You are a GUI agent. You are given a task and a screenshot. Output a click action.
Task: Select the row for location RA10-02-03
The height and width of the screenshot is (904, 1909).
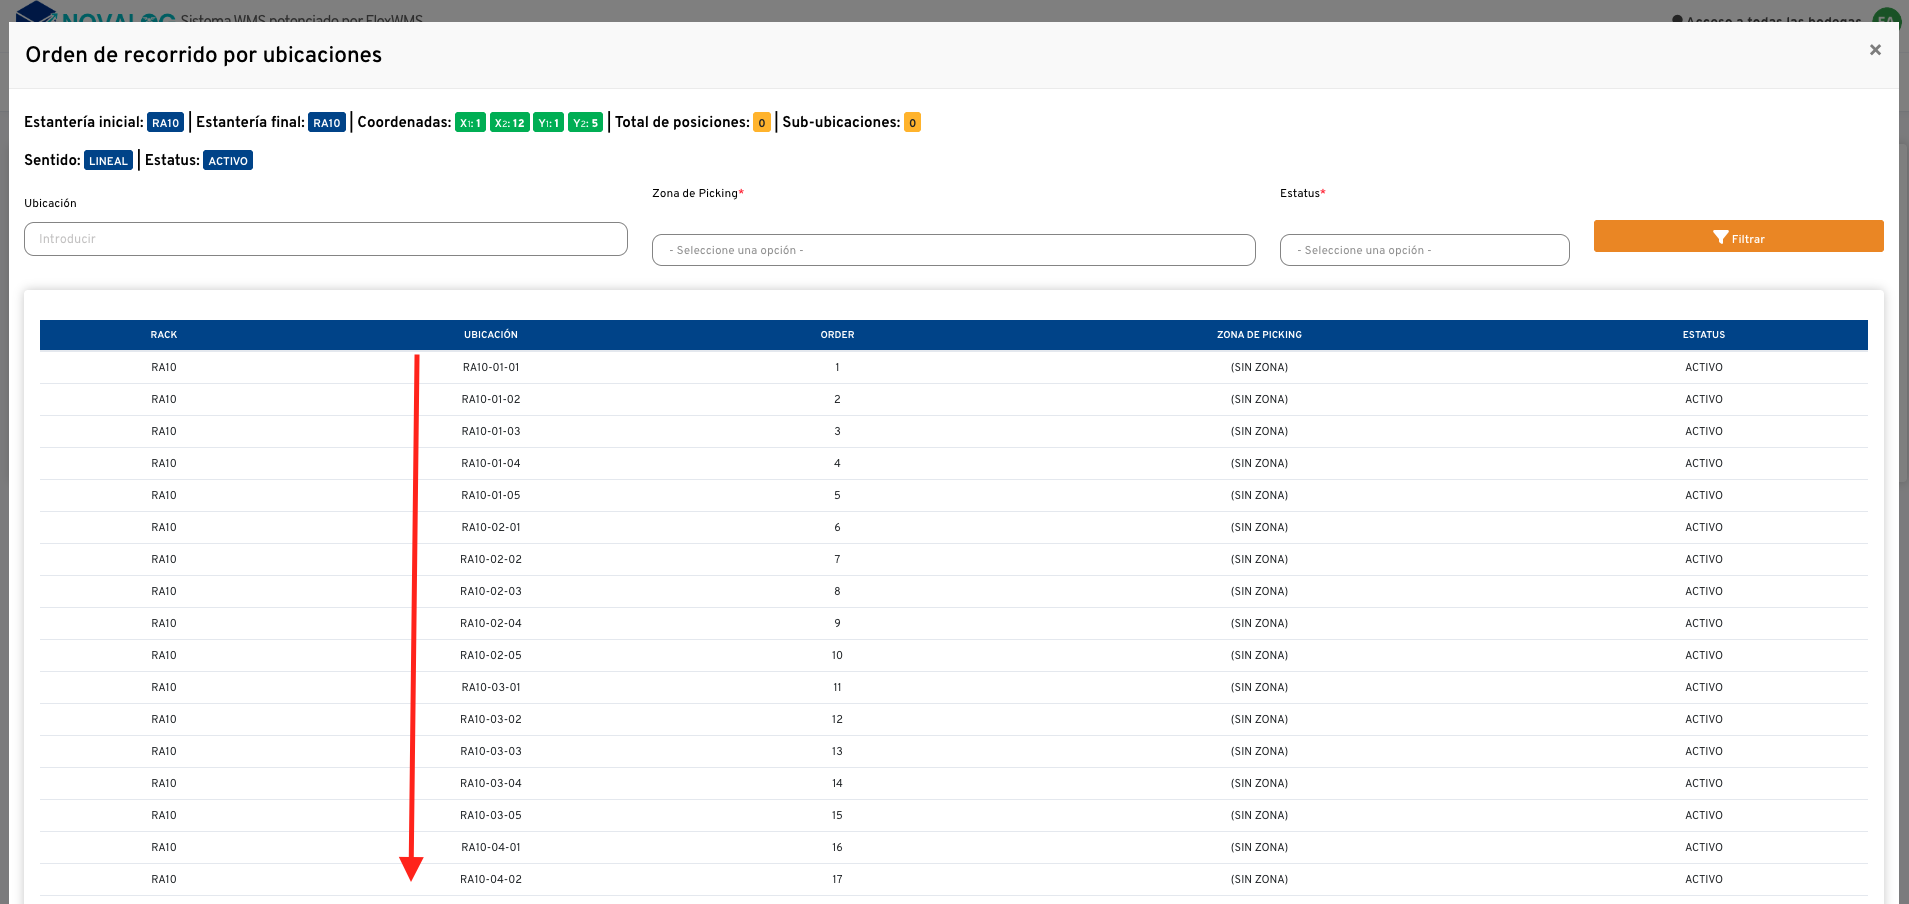(x=491, y=591)
